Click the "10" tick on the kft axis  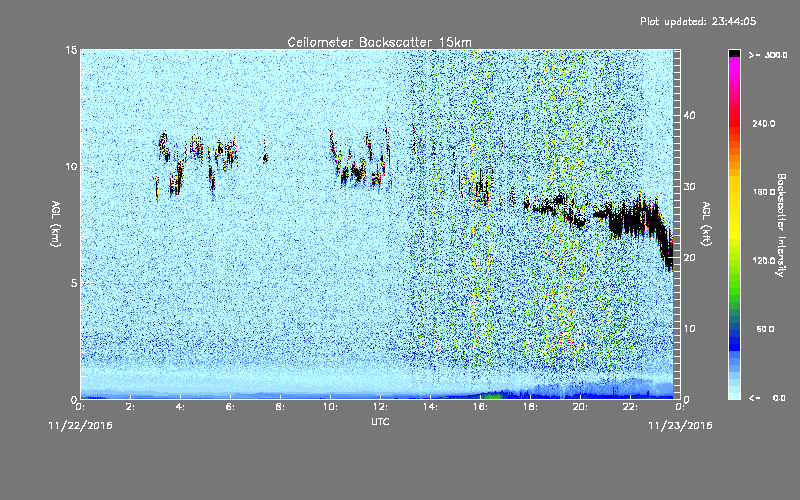pyautogui.click(x=689, y=329)
